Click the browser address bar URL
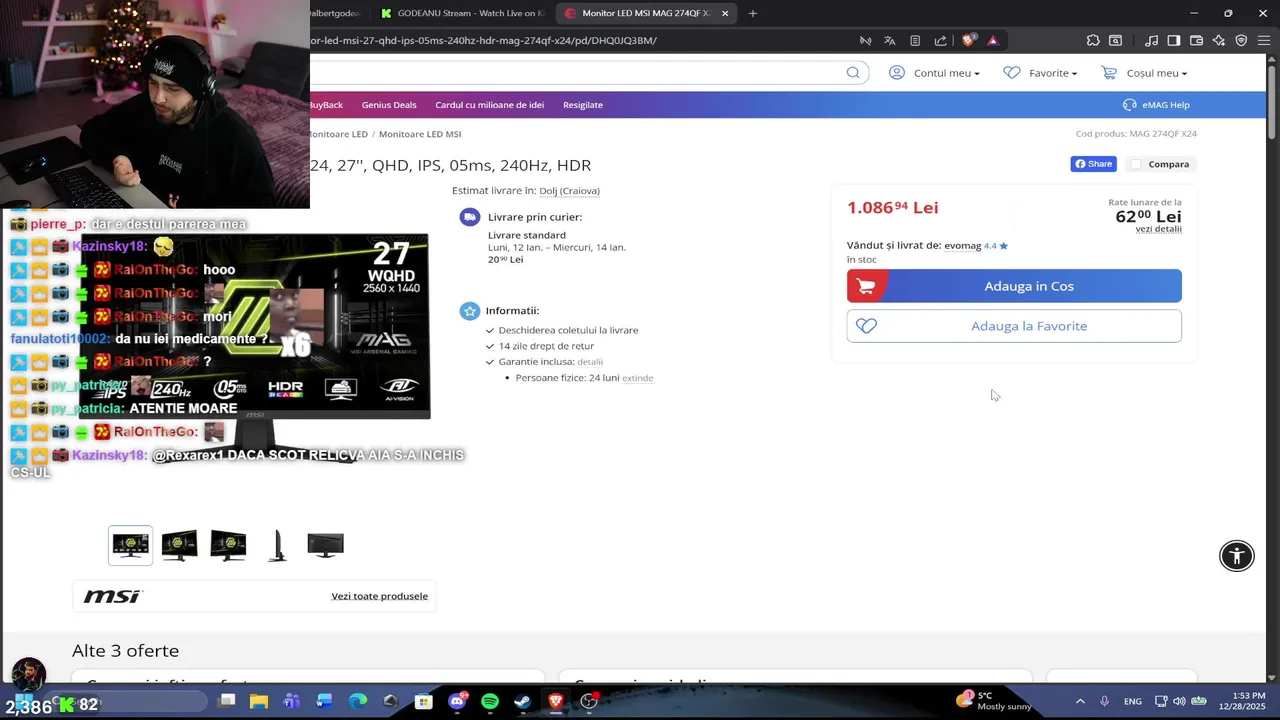The width and height of the screenshot is (1280, 720). (x=482, y=41)
